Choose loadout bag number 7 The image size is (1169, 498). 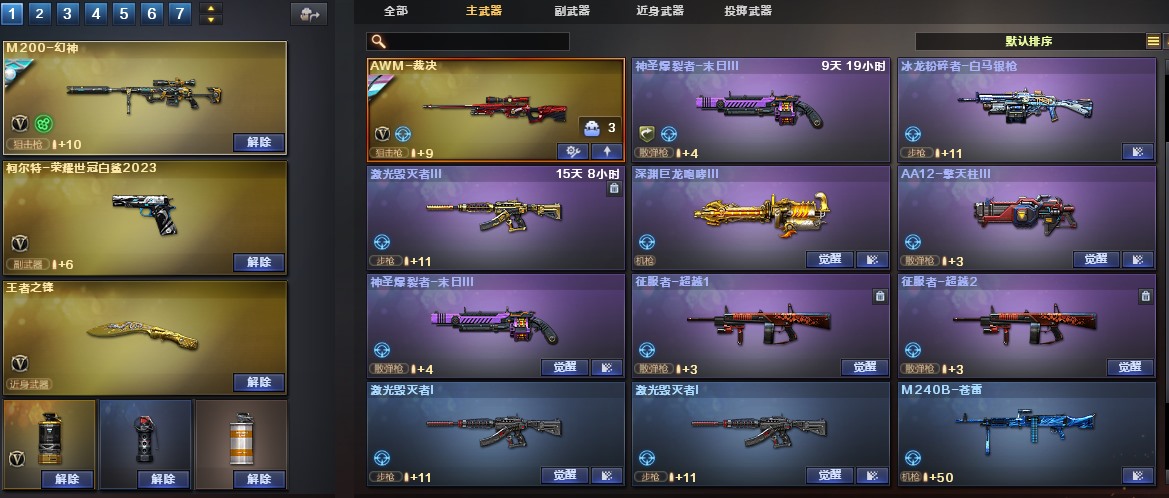pos(180,13)
